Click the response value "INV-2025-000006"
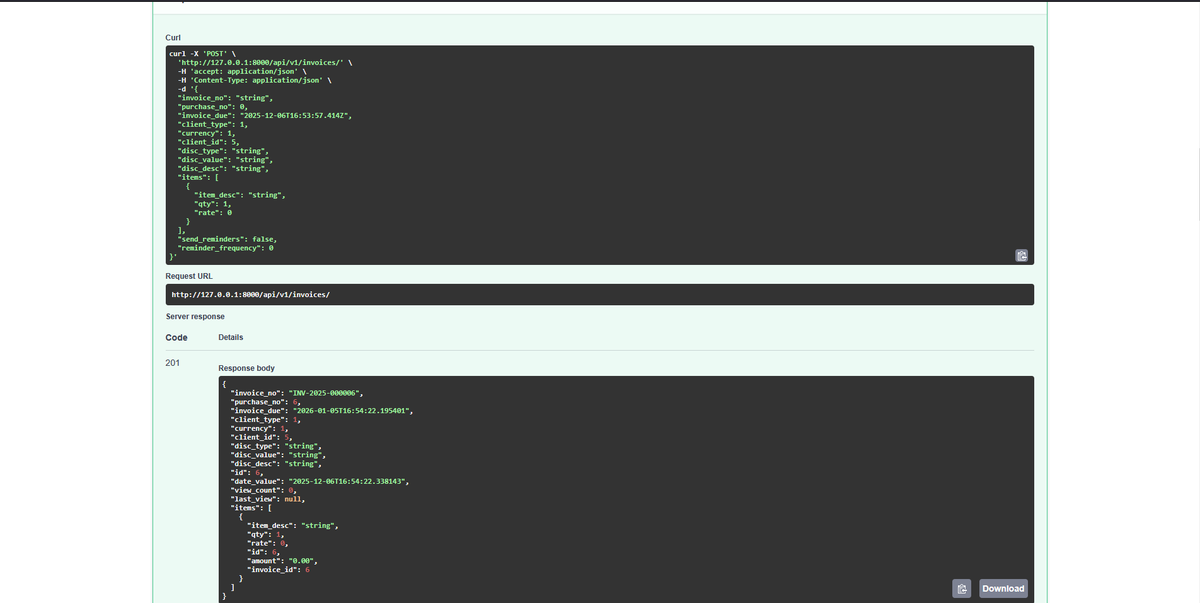 325,393
